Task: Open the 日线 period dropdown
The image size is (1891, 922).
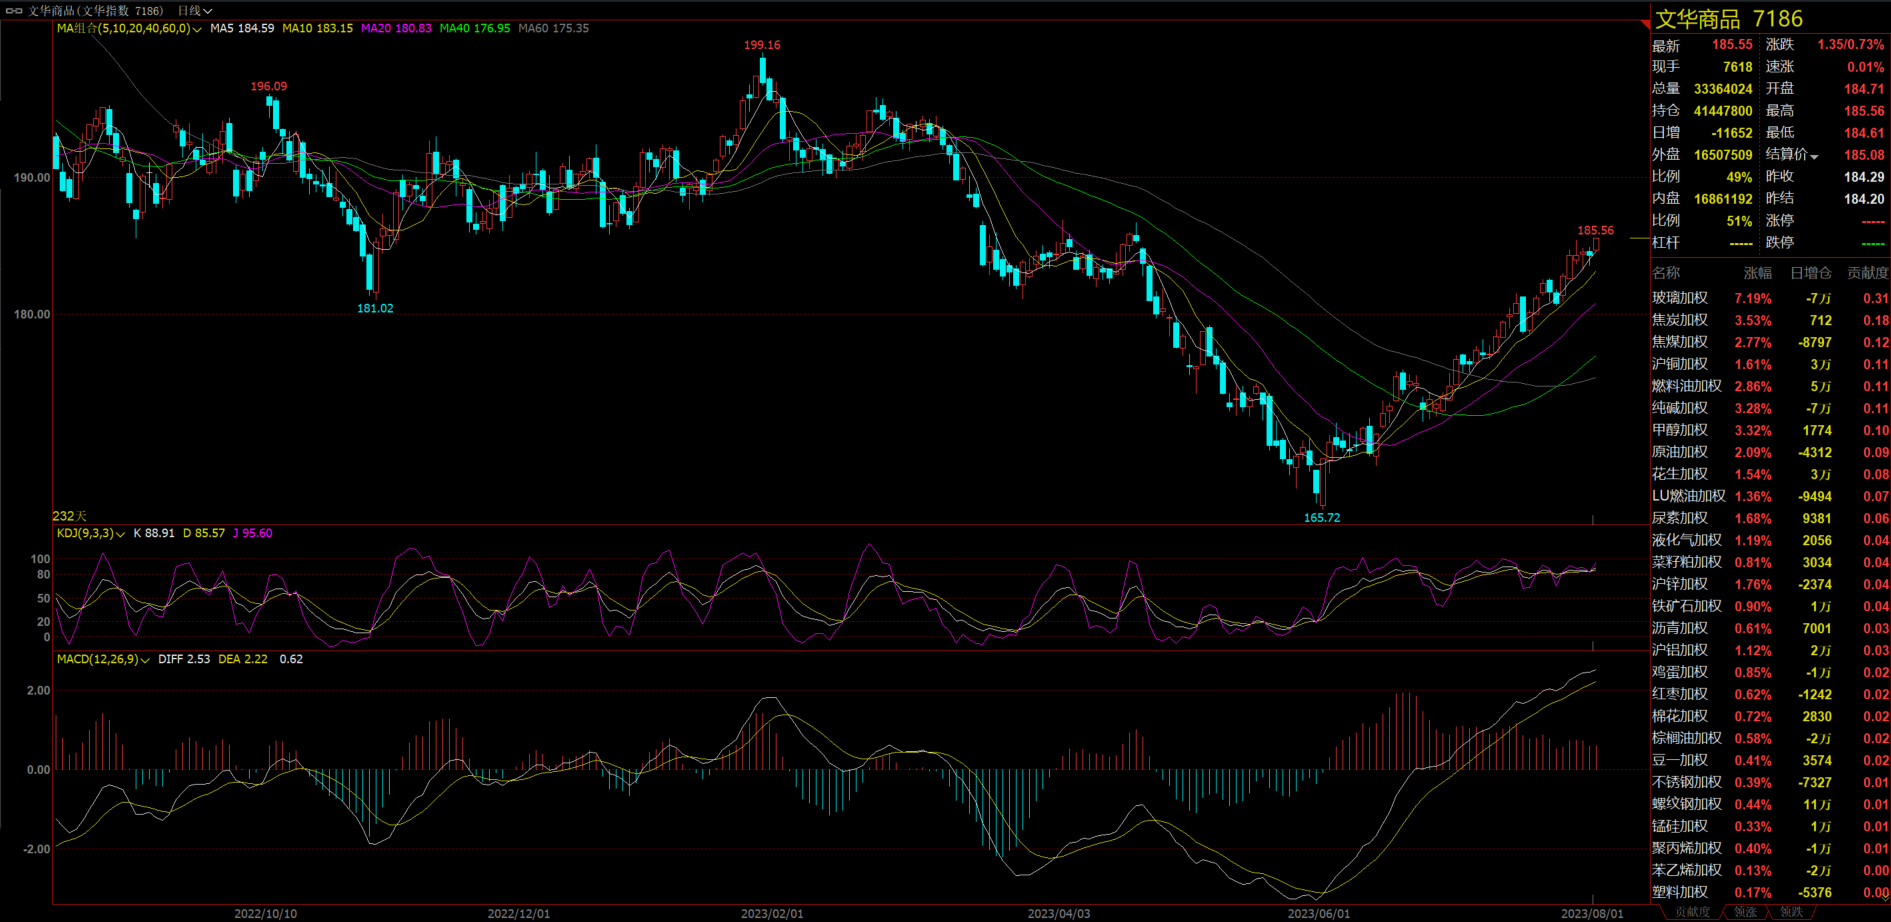Action: (195, 11)
